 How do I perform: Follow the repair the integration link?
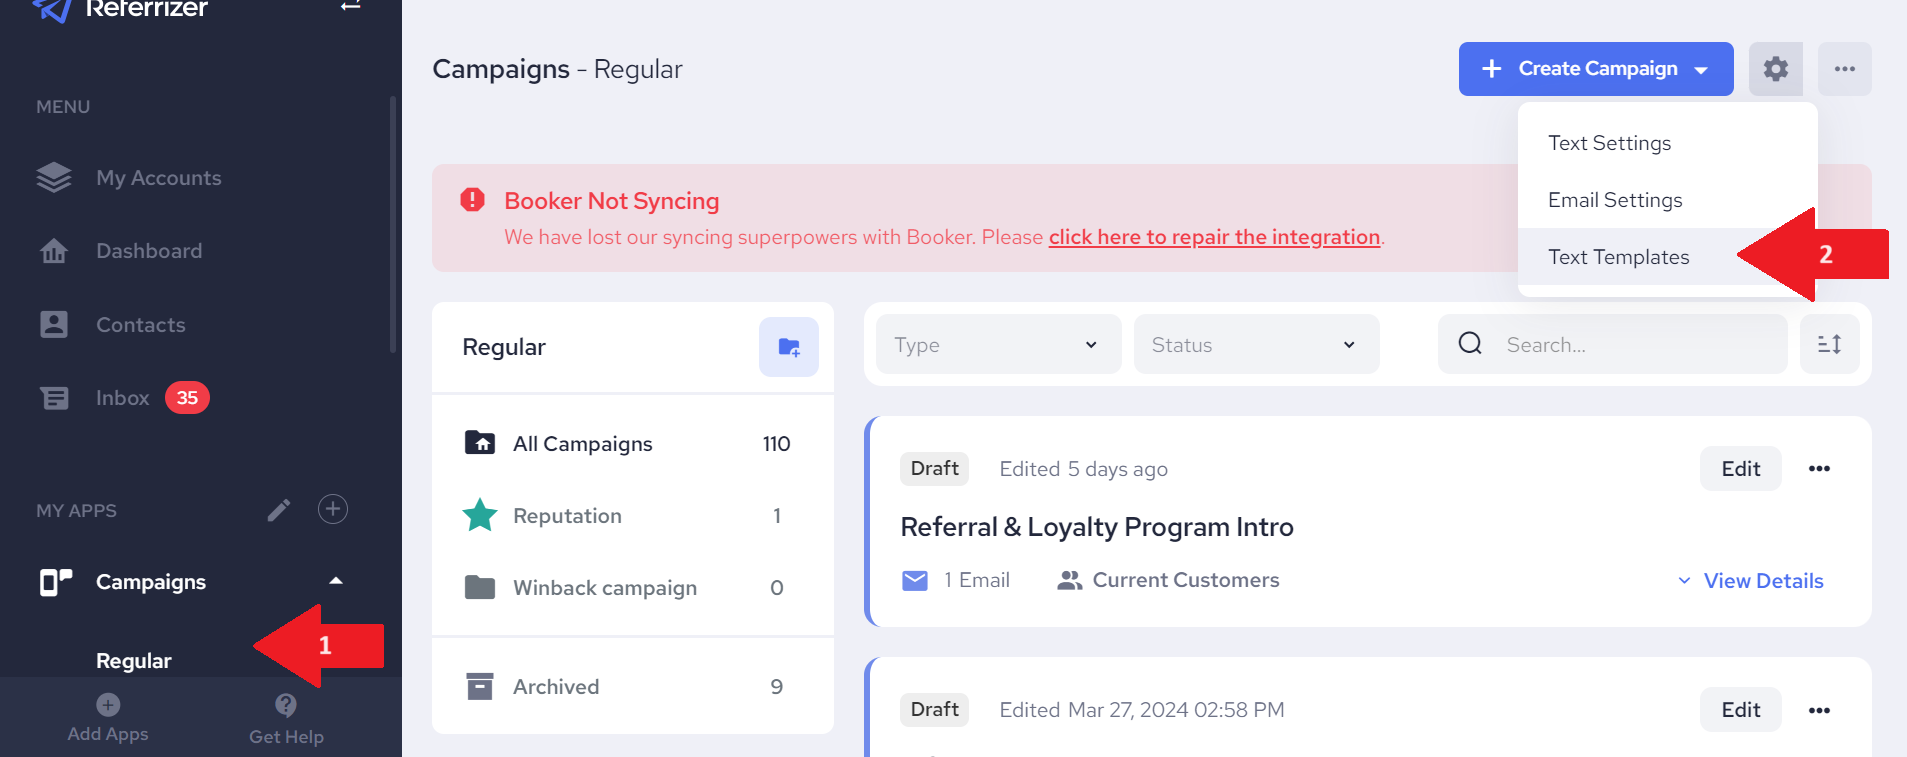pos(1214,237)
